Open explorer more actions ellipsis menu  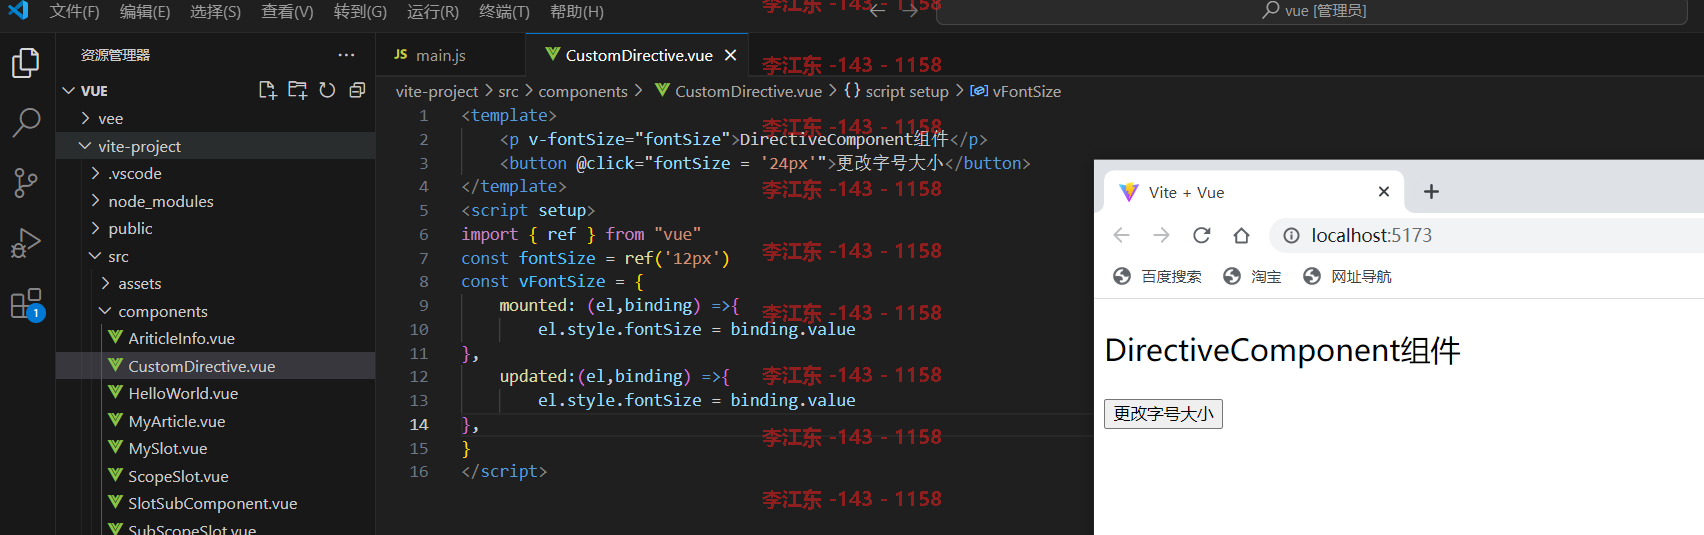(x=346, y=55)
